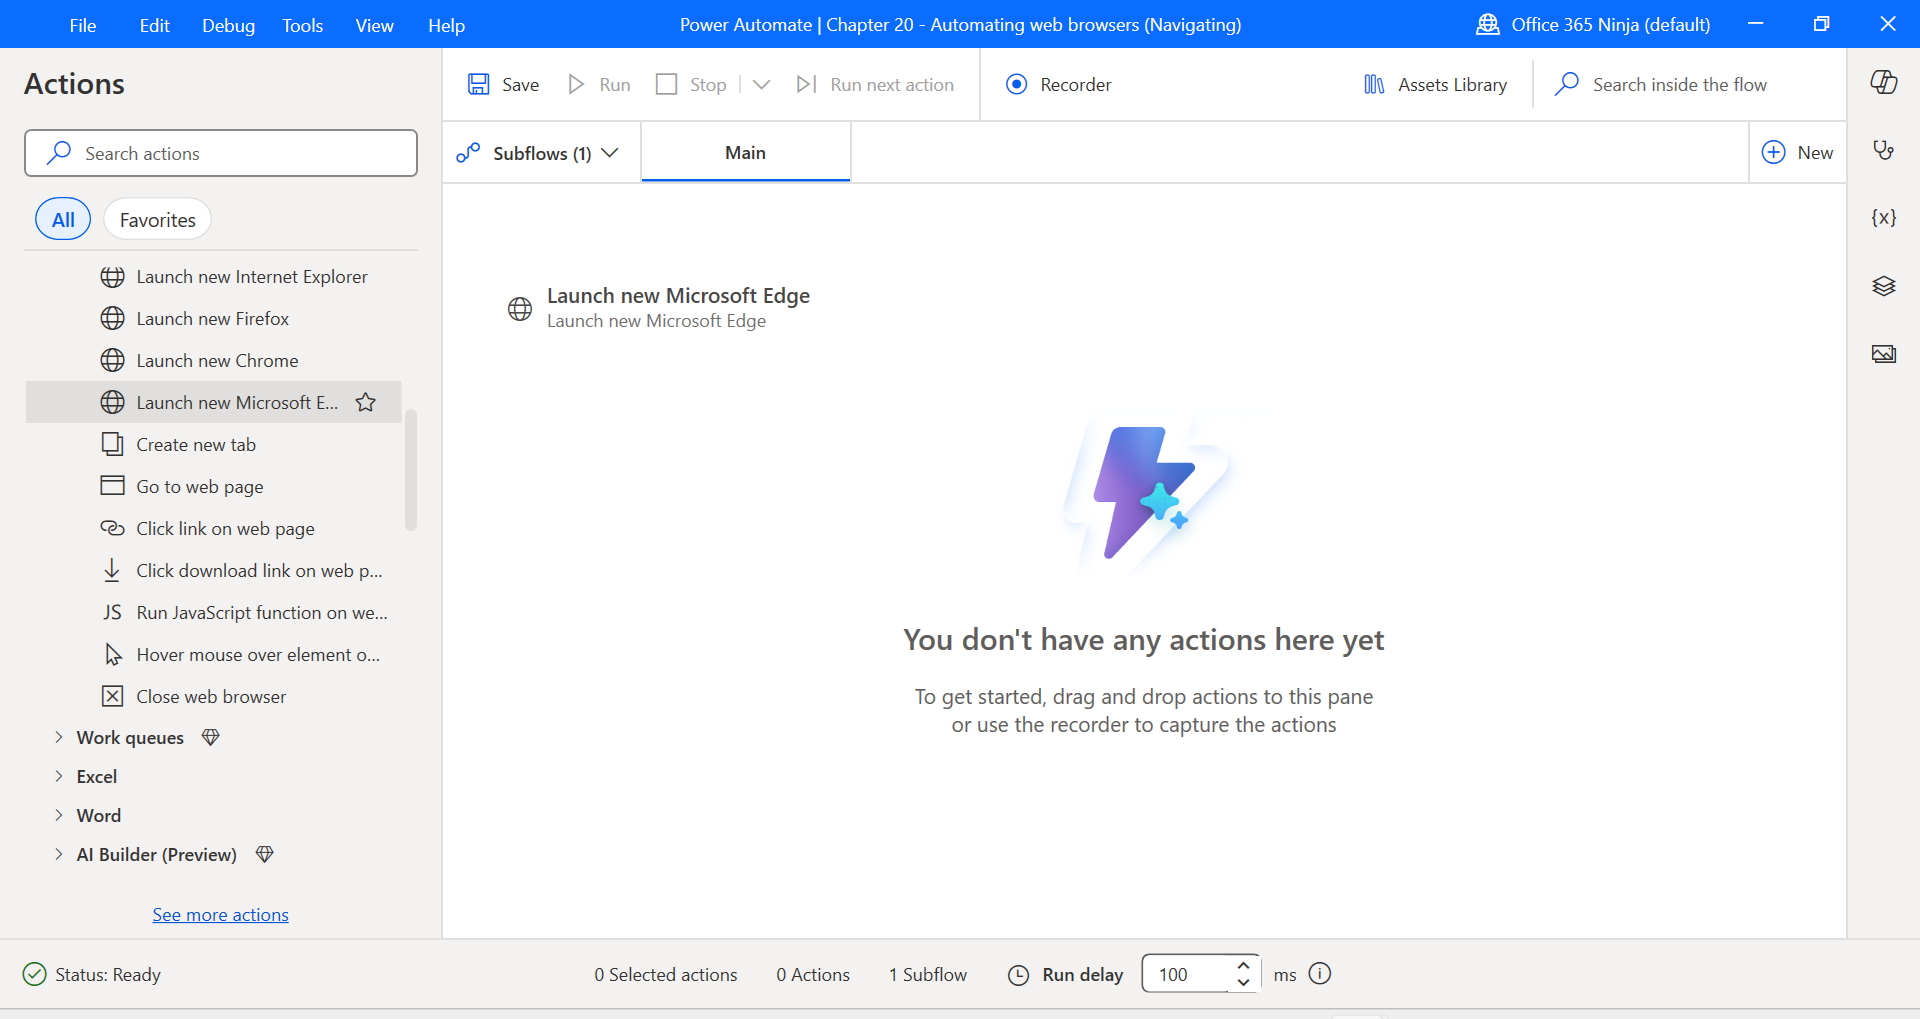This screenshot has height=1019, width=1920.
Task: Open the Variables pane
Action: pyautogui.click(x=1884, y=217)
